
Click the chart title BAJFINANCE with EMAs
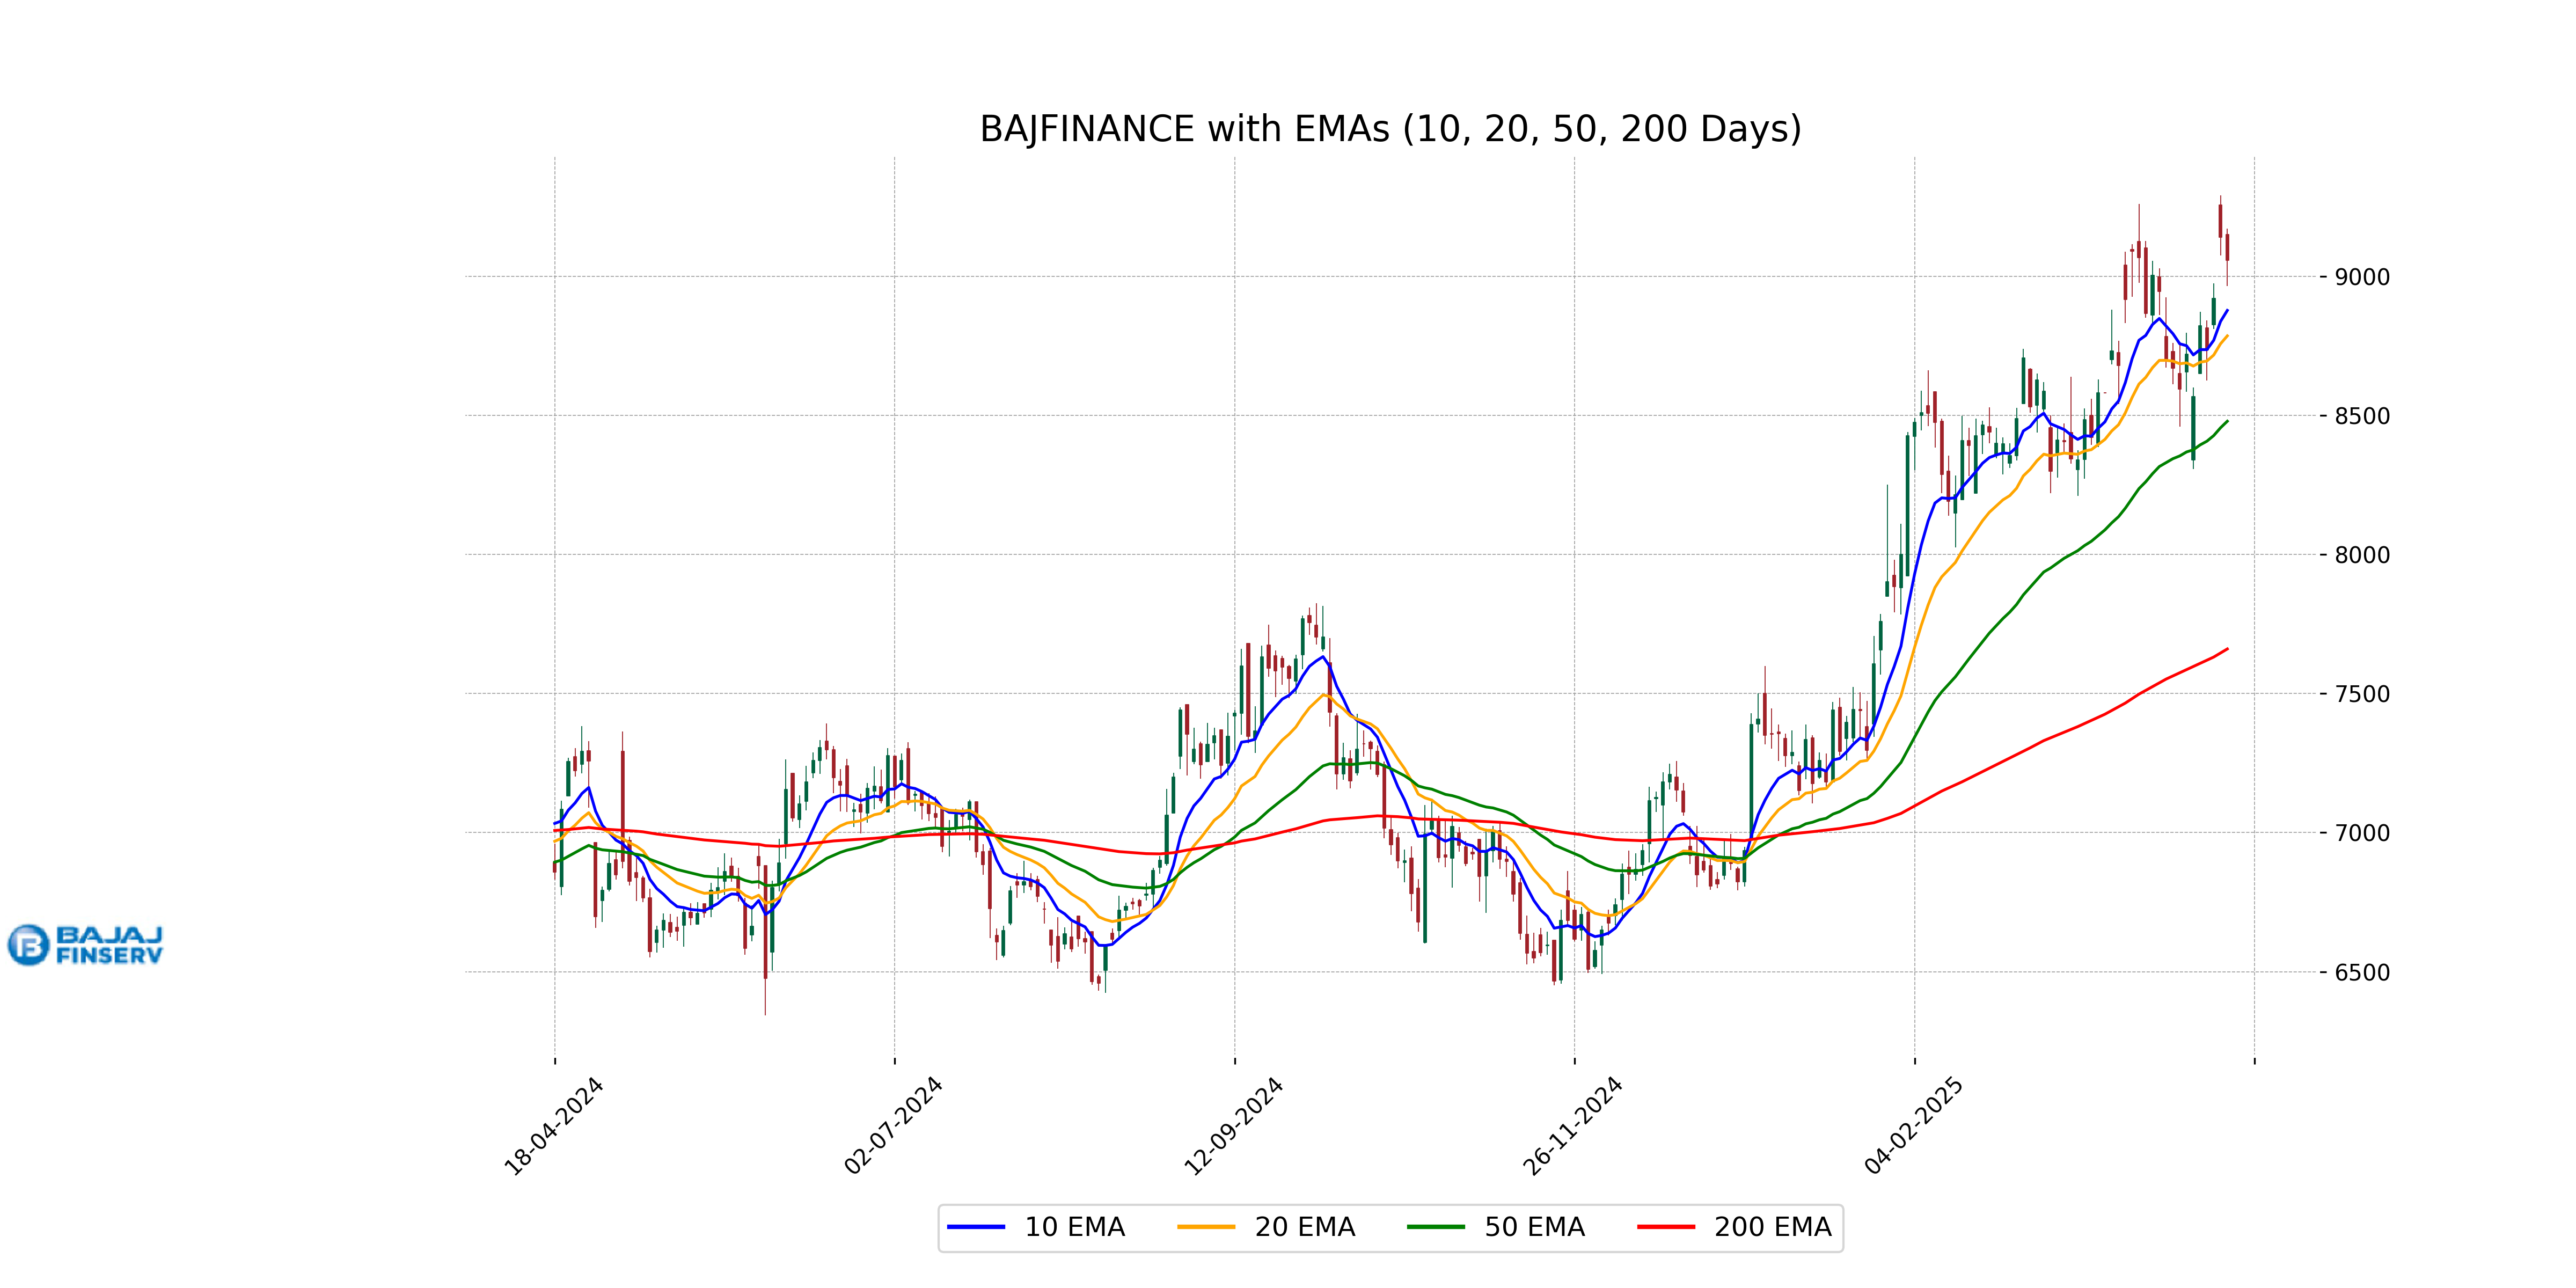pyautogui.click(x=1390, y=129)
